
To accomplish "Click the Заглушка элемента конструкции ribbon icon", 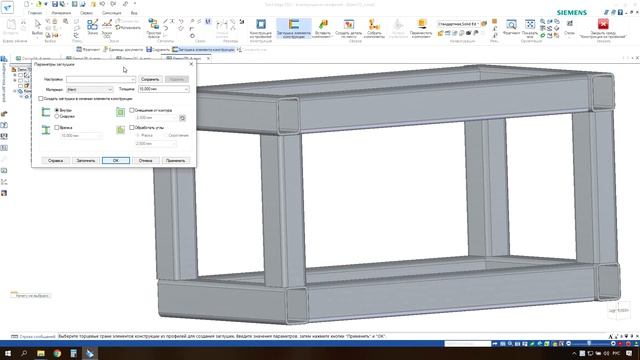I will pyautogui.click(x=294, y=29).
